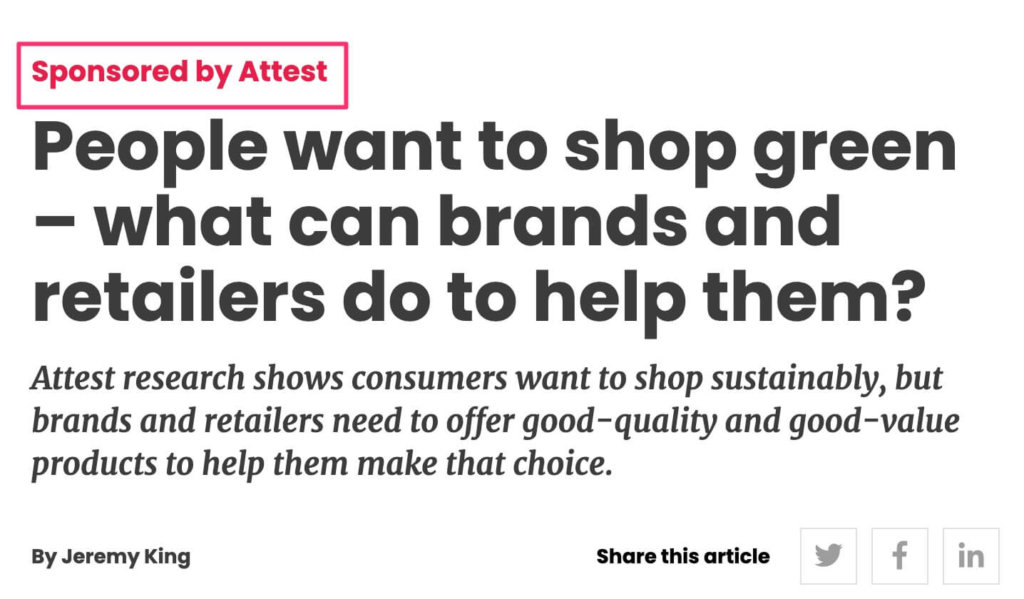
Task: Click the 'By Jeremy King' byline
Action: [x=110, y=556]
